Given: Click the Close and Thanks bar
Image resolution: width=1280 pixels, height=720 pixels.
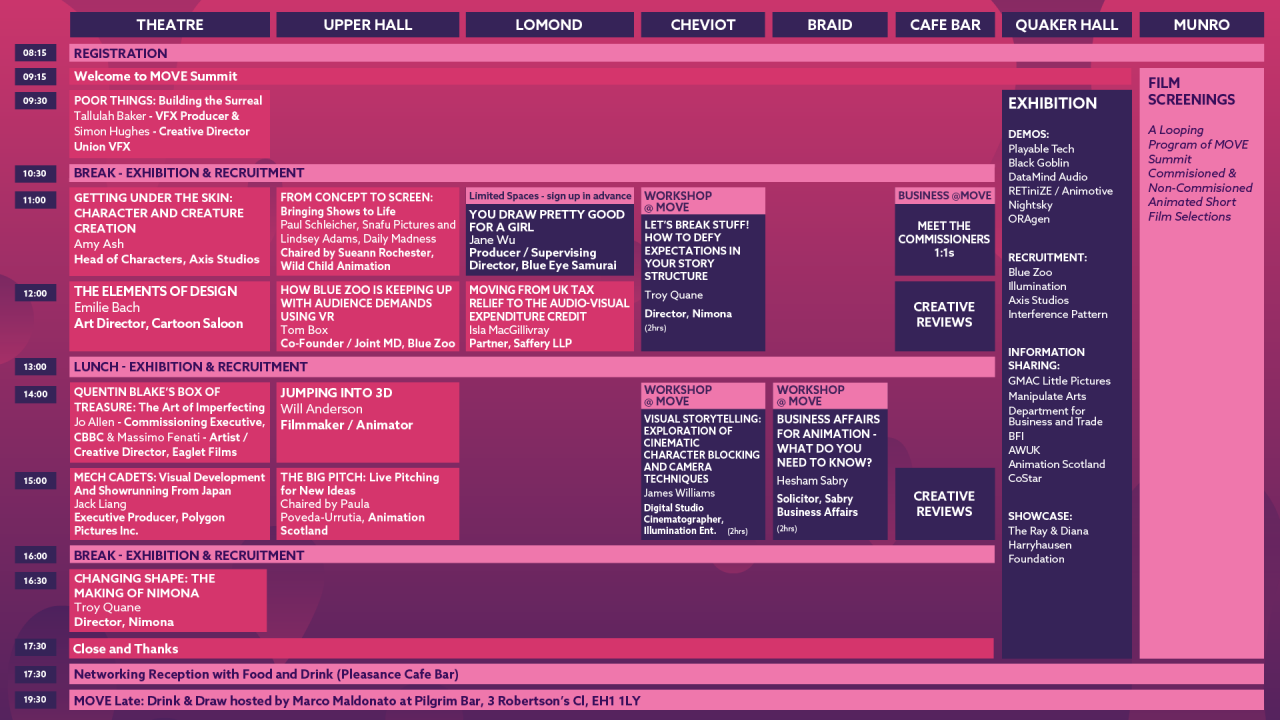Looking at the screenshot, I should point(532,648).
